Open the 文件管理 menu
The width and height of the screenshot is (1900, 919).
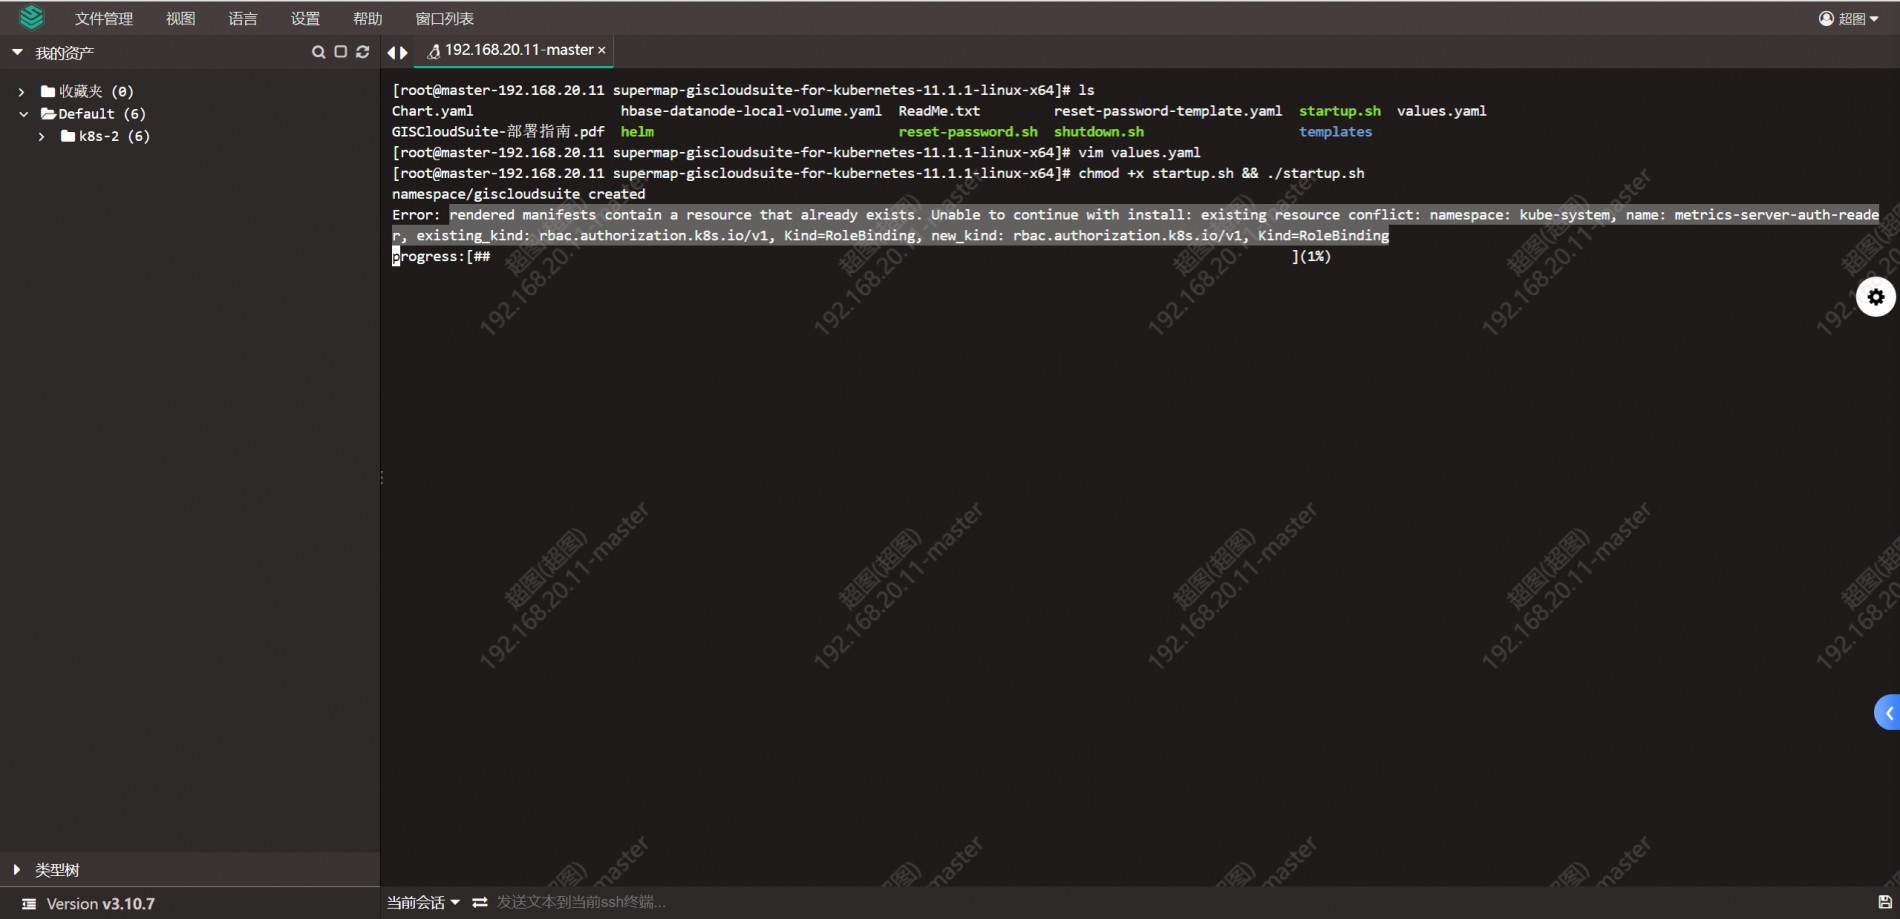[x=104, y=19]
